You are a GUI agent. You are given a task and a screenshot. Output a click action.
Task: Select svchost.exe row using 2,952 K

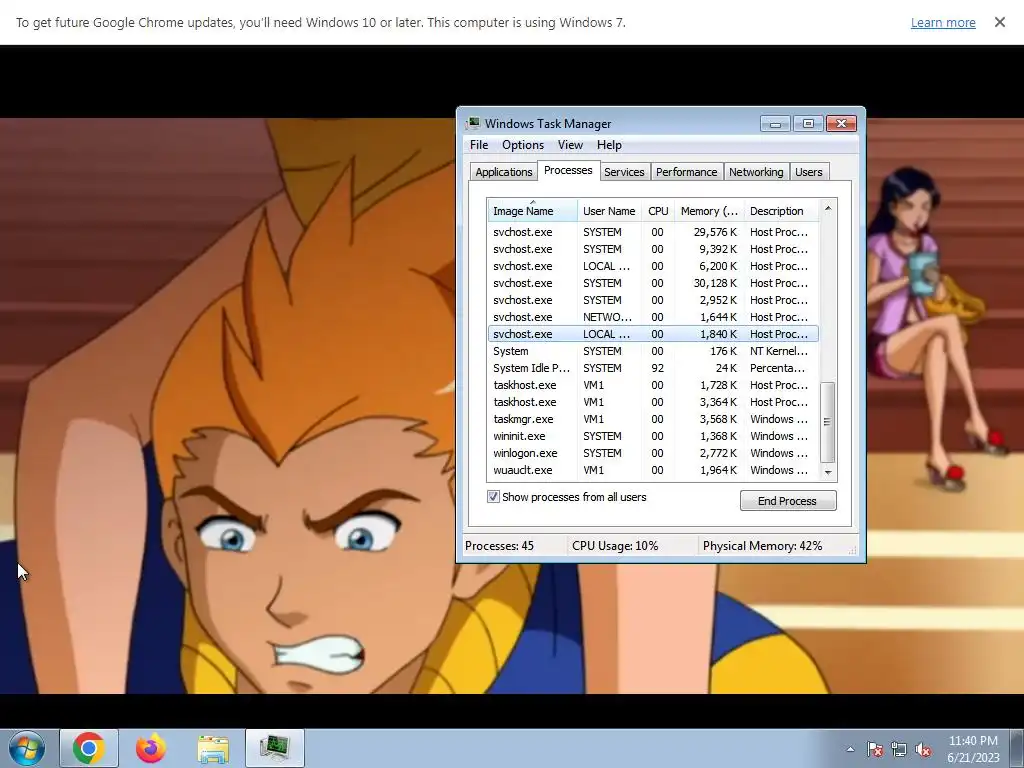coord(653,300)
